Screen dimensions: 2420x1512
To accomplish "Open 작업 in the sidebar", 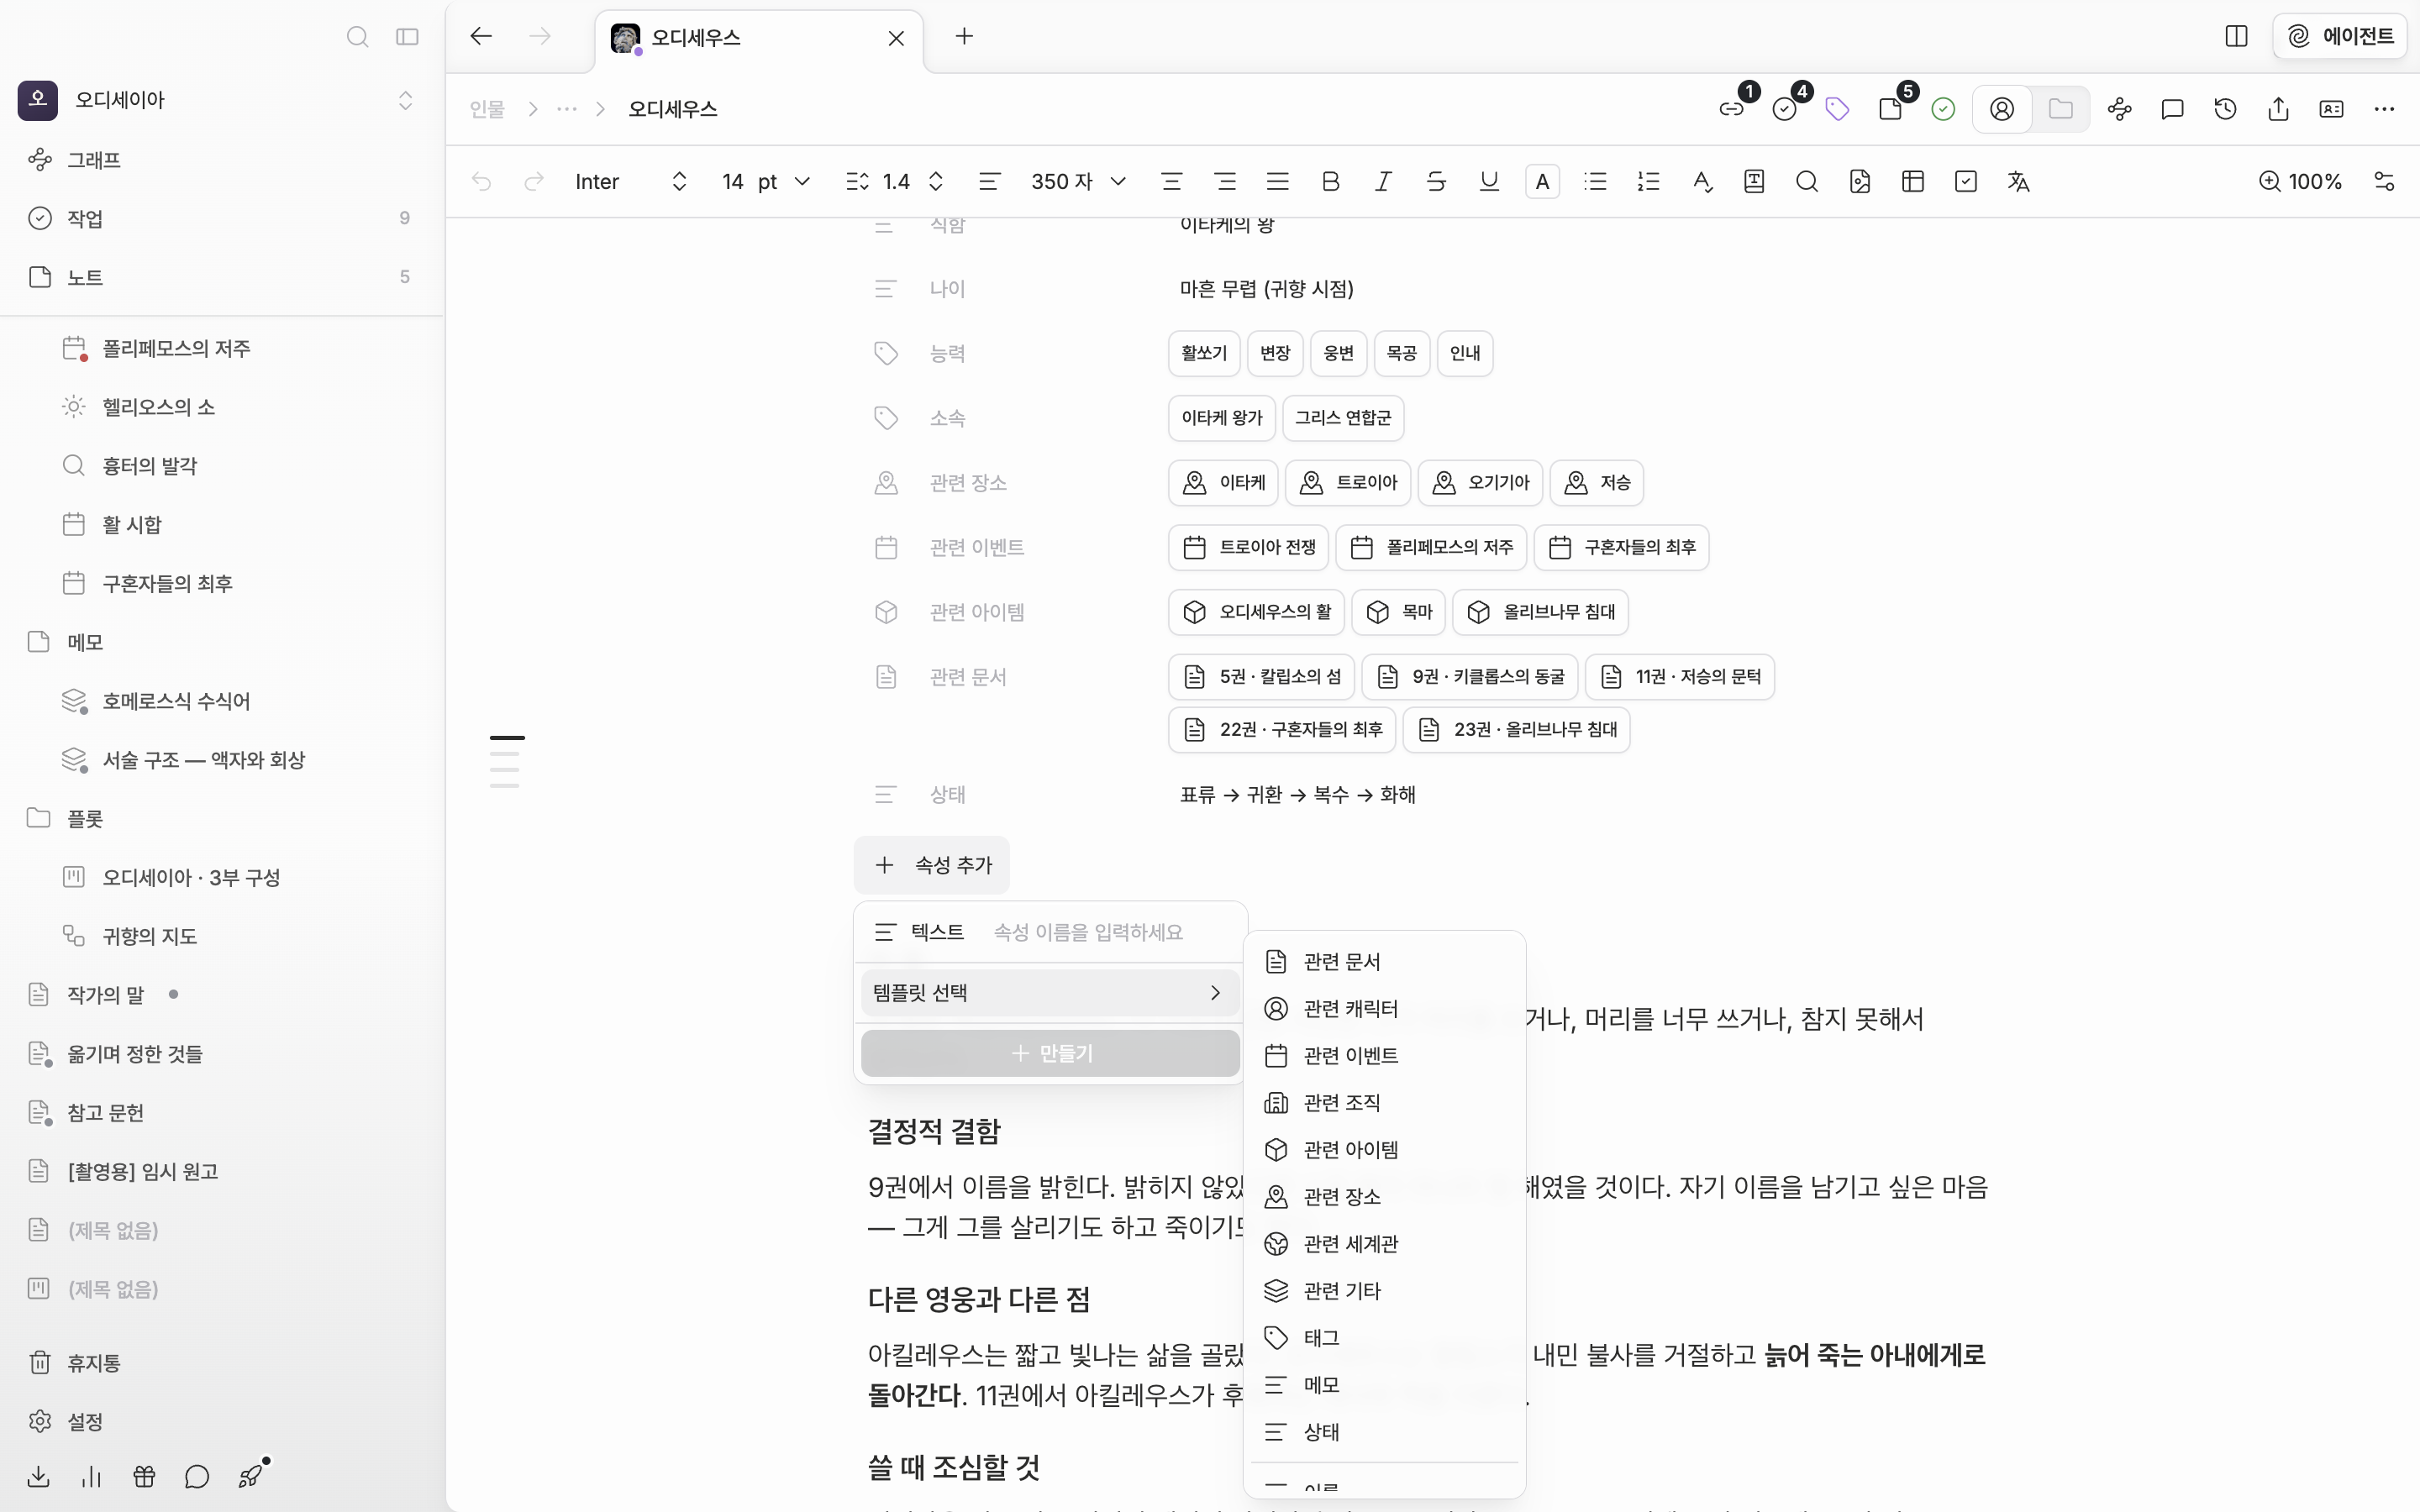I will click(221, 218).
